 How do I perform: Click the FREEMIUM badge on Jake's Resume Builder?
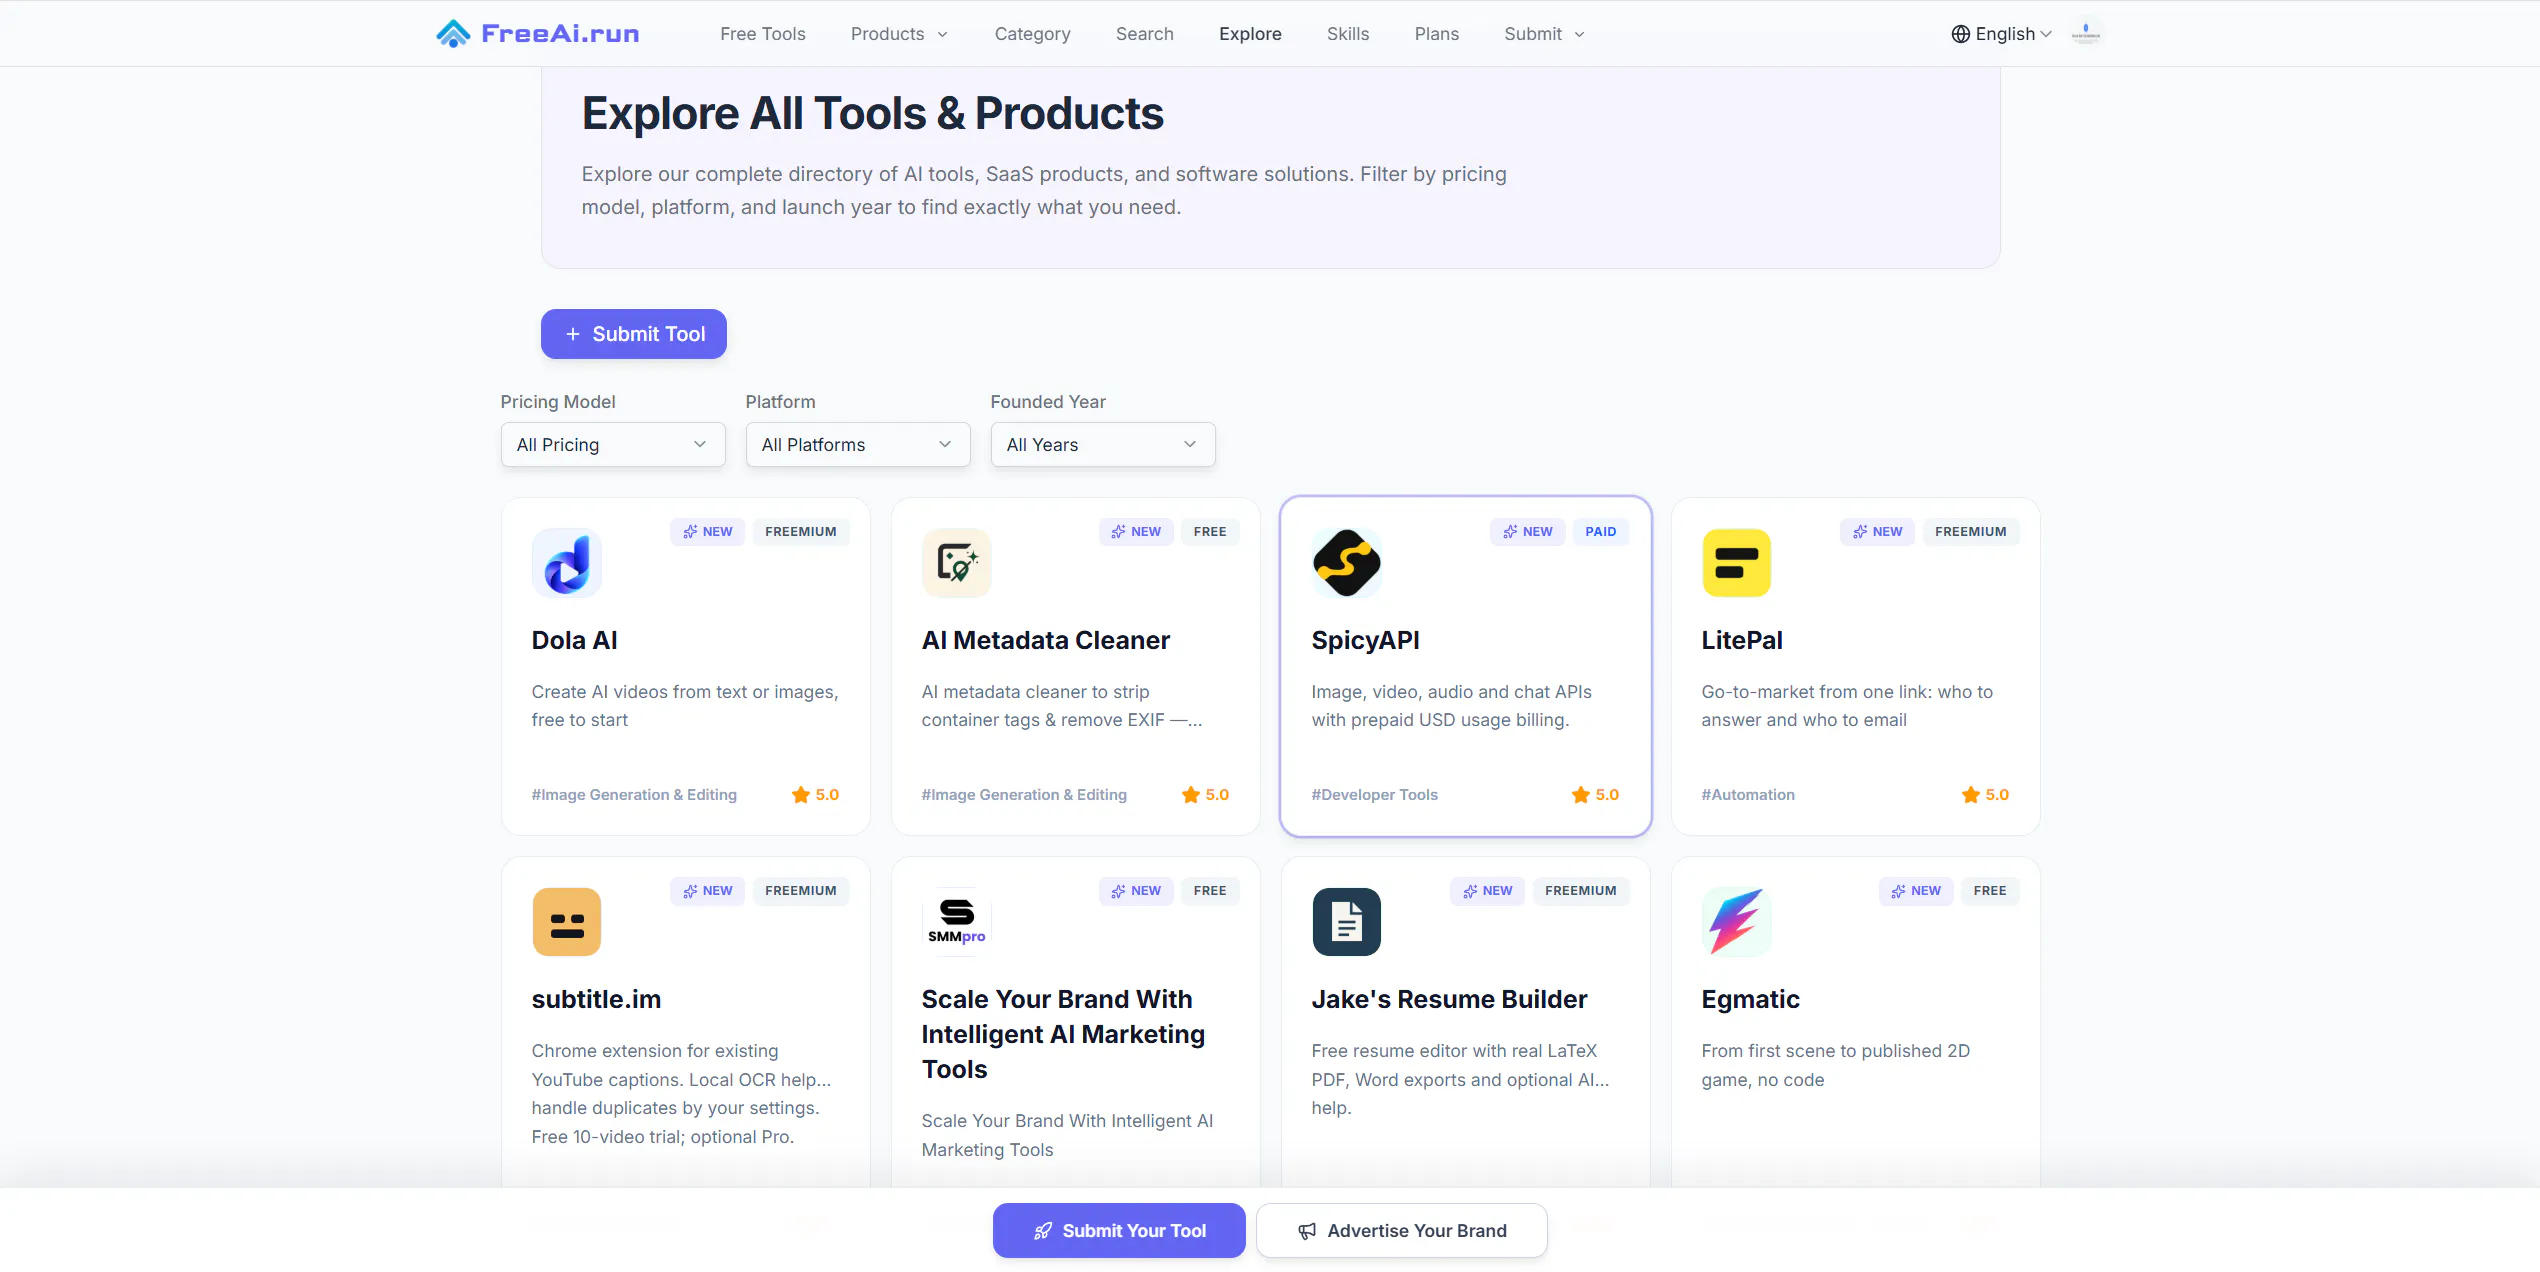1581,891
